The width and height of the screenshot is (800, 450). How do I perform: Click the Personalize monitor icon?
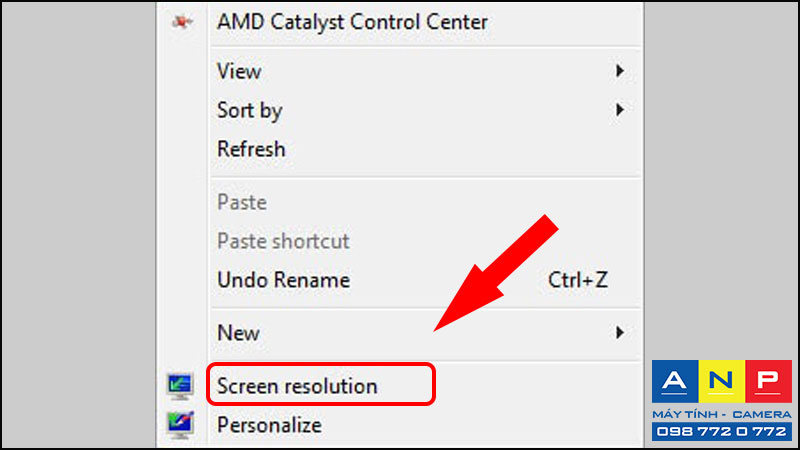(x=180, y=425)
